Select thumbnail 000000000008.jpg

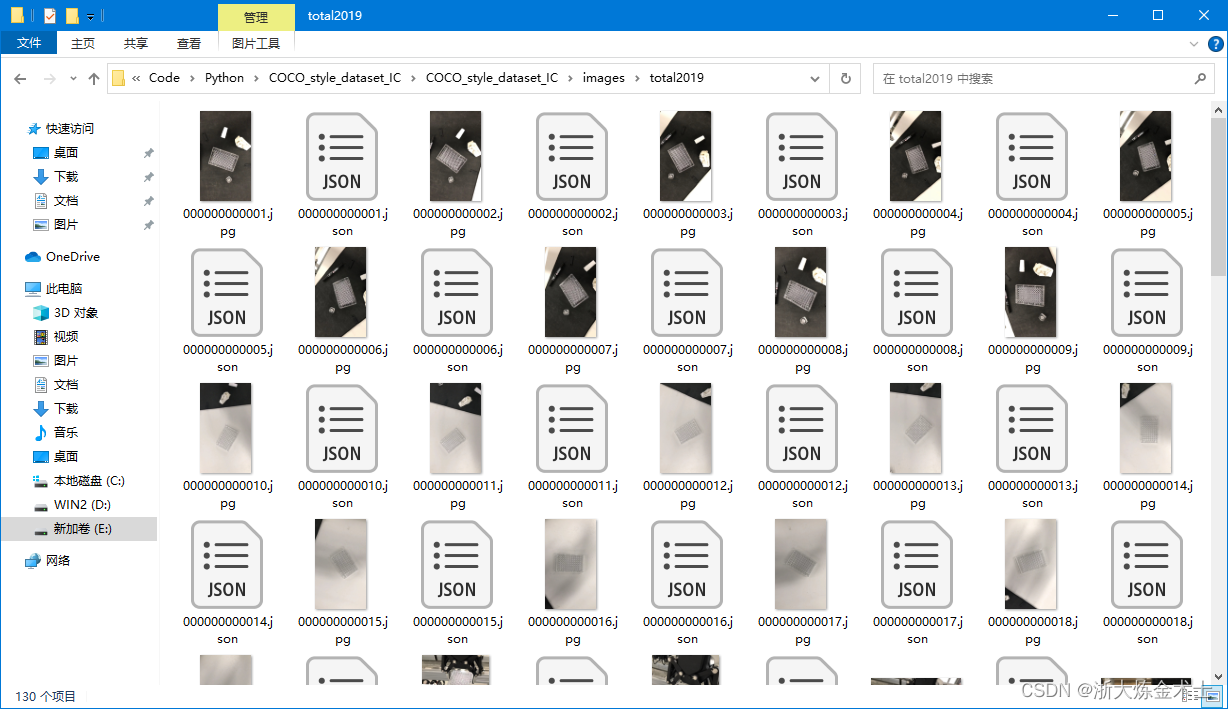pyautogui.click(x=801, y=292)
